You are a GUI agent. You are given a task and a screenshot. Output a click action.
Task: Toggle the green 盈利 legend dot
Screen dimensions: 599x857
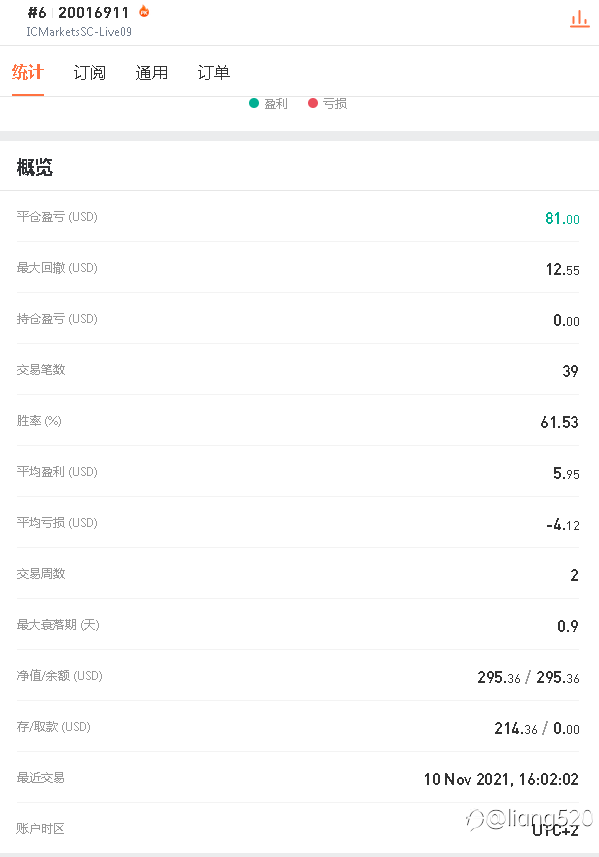tap(254, 103)
